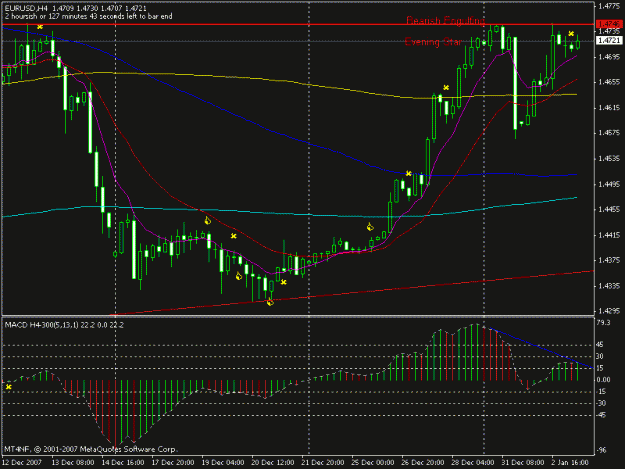Click the yellow X marker just above the yellow moving average
Screen dimensions: 625x469
(446, 88)
